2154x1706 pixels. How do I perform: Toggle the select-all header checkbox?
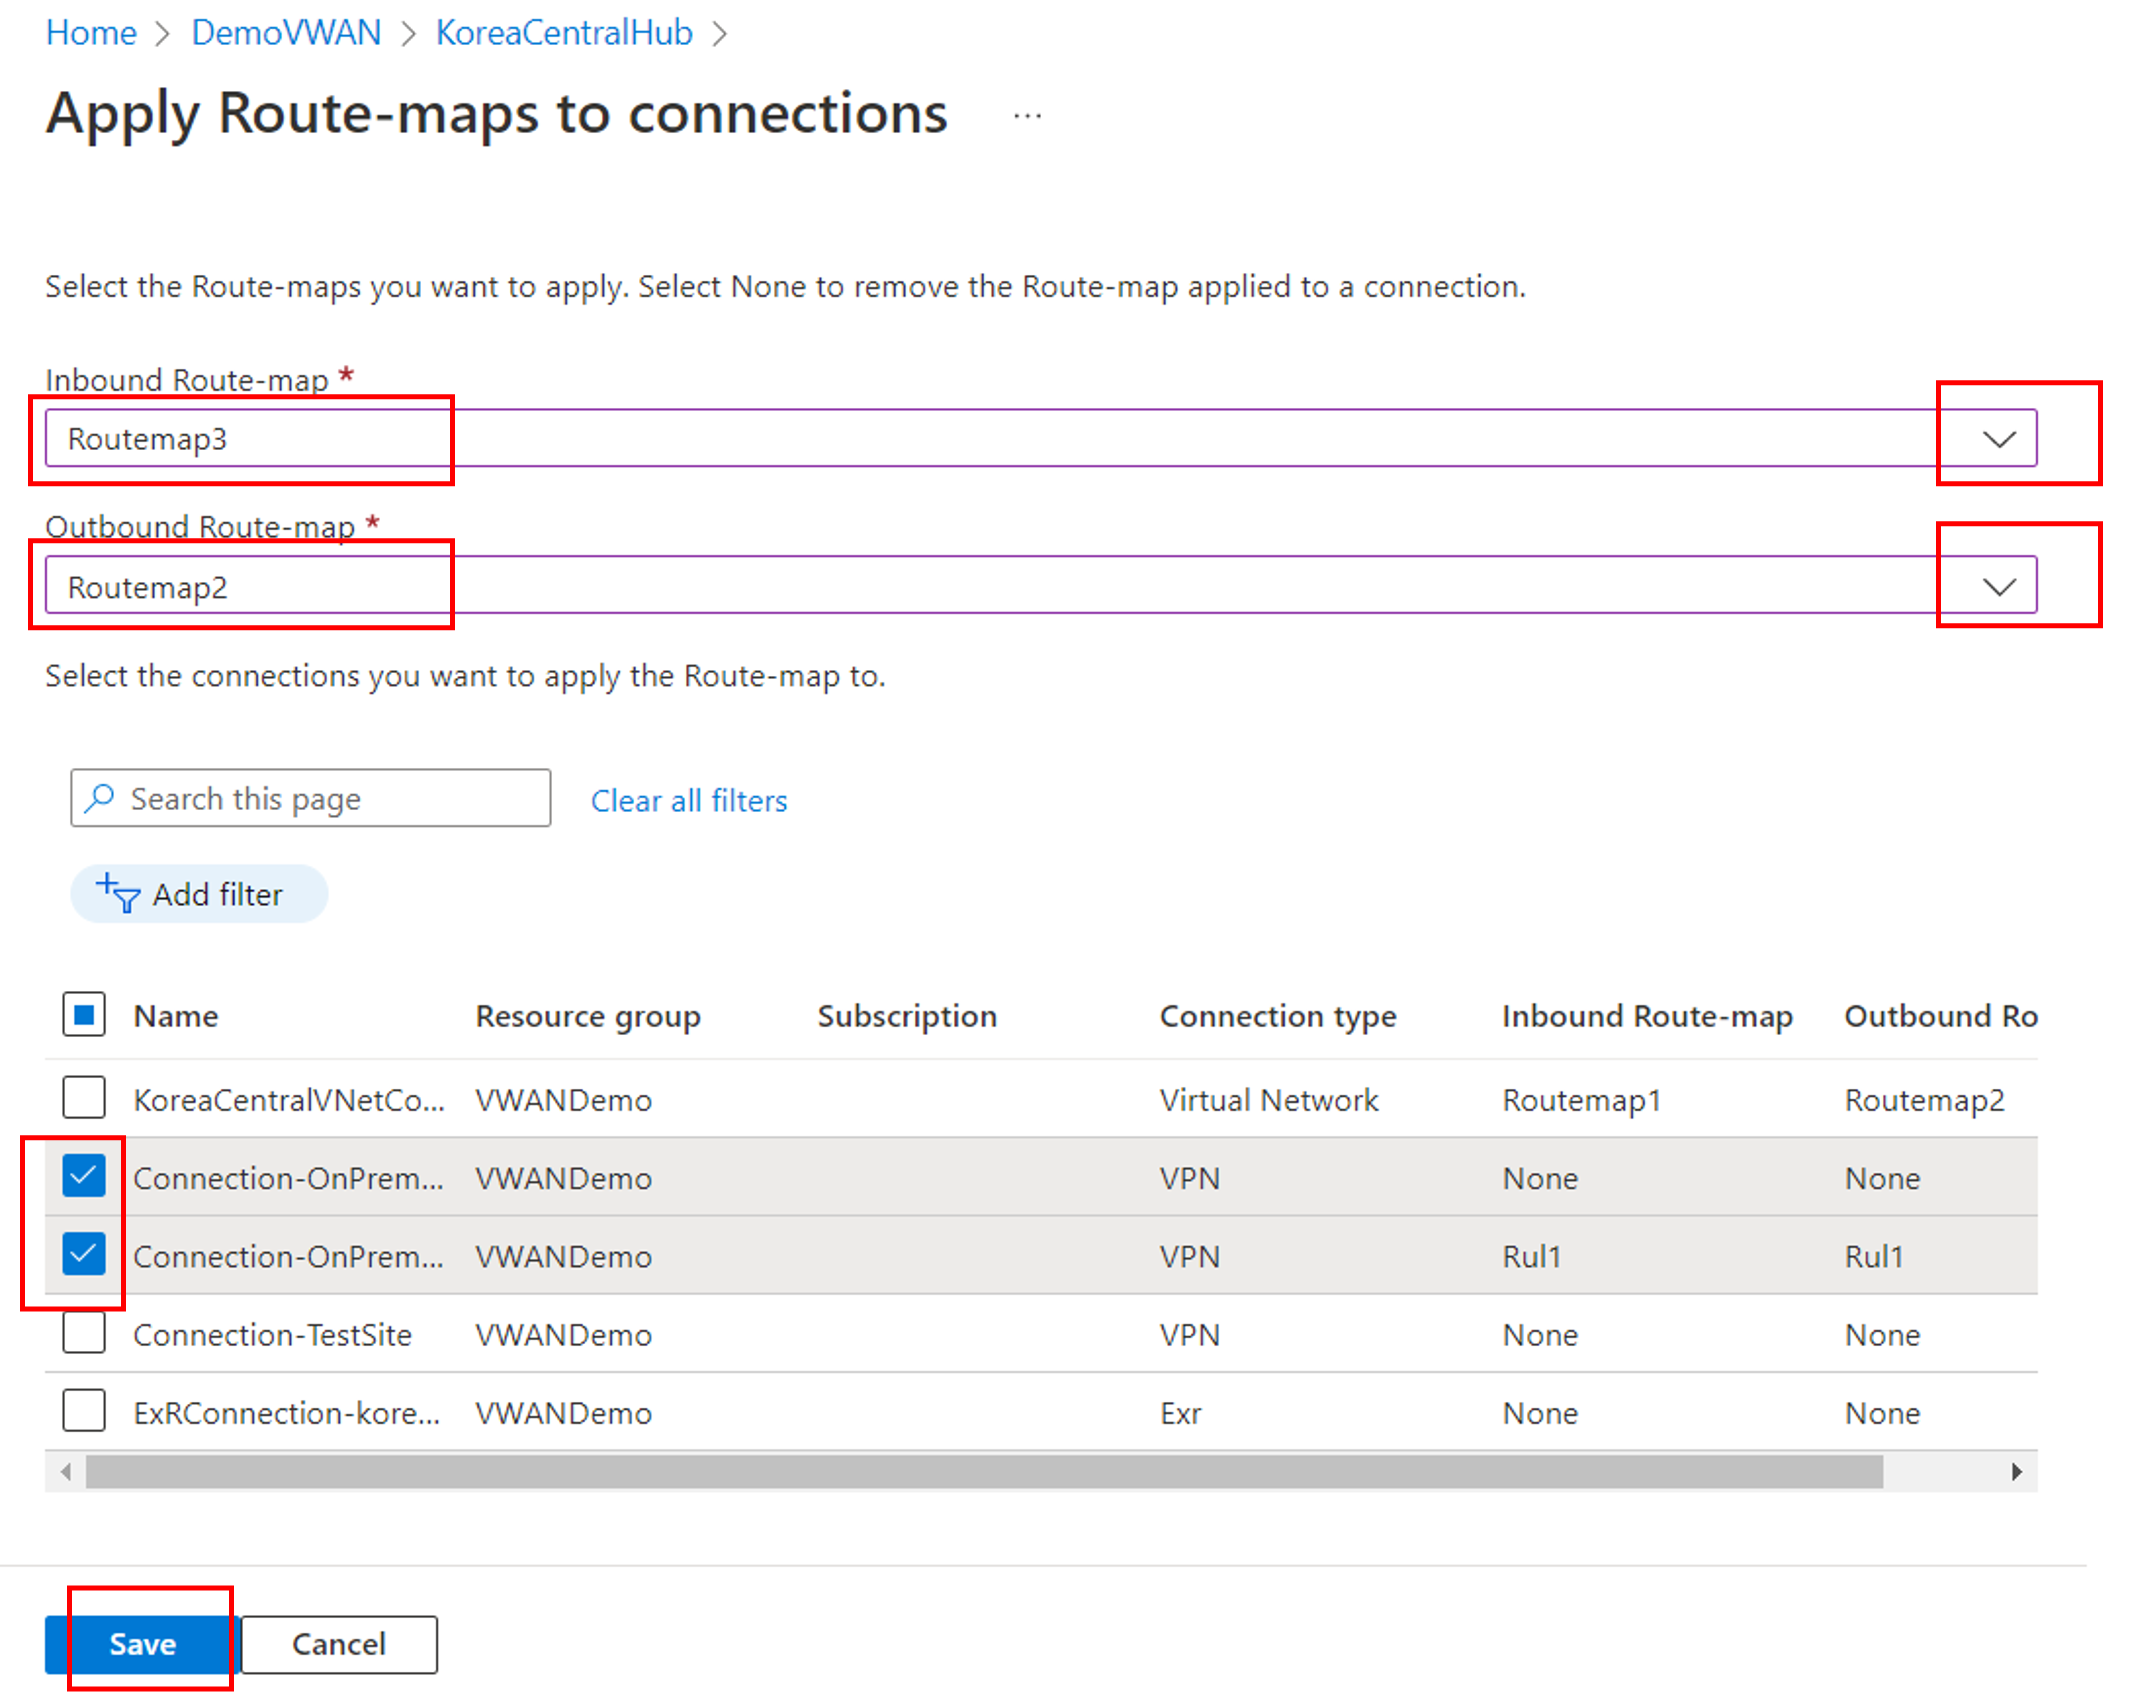click(x=84, y=1015)
